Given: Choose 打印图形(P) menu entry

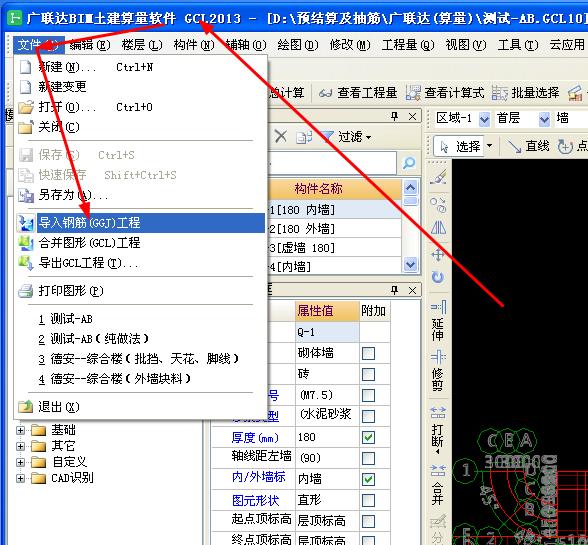Looking at the screenshot, I should point(141,291).
